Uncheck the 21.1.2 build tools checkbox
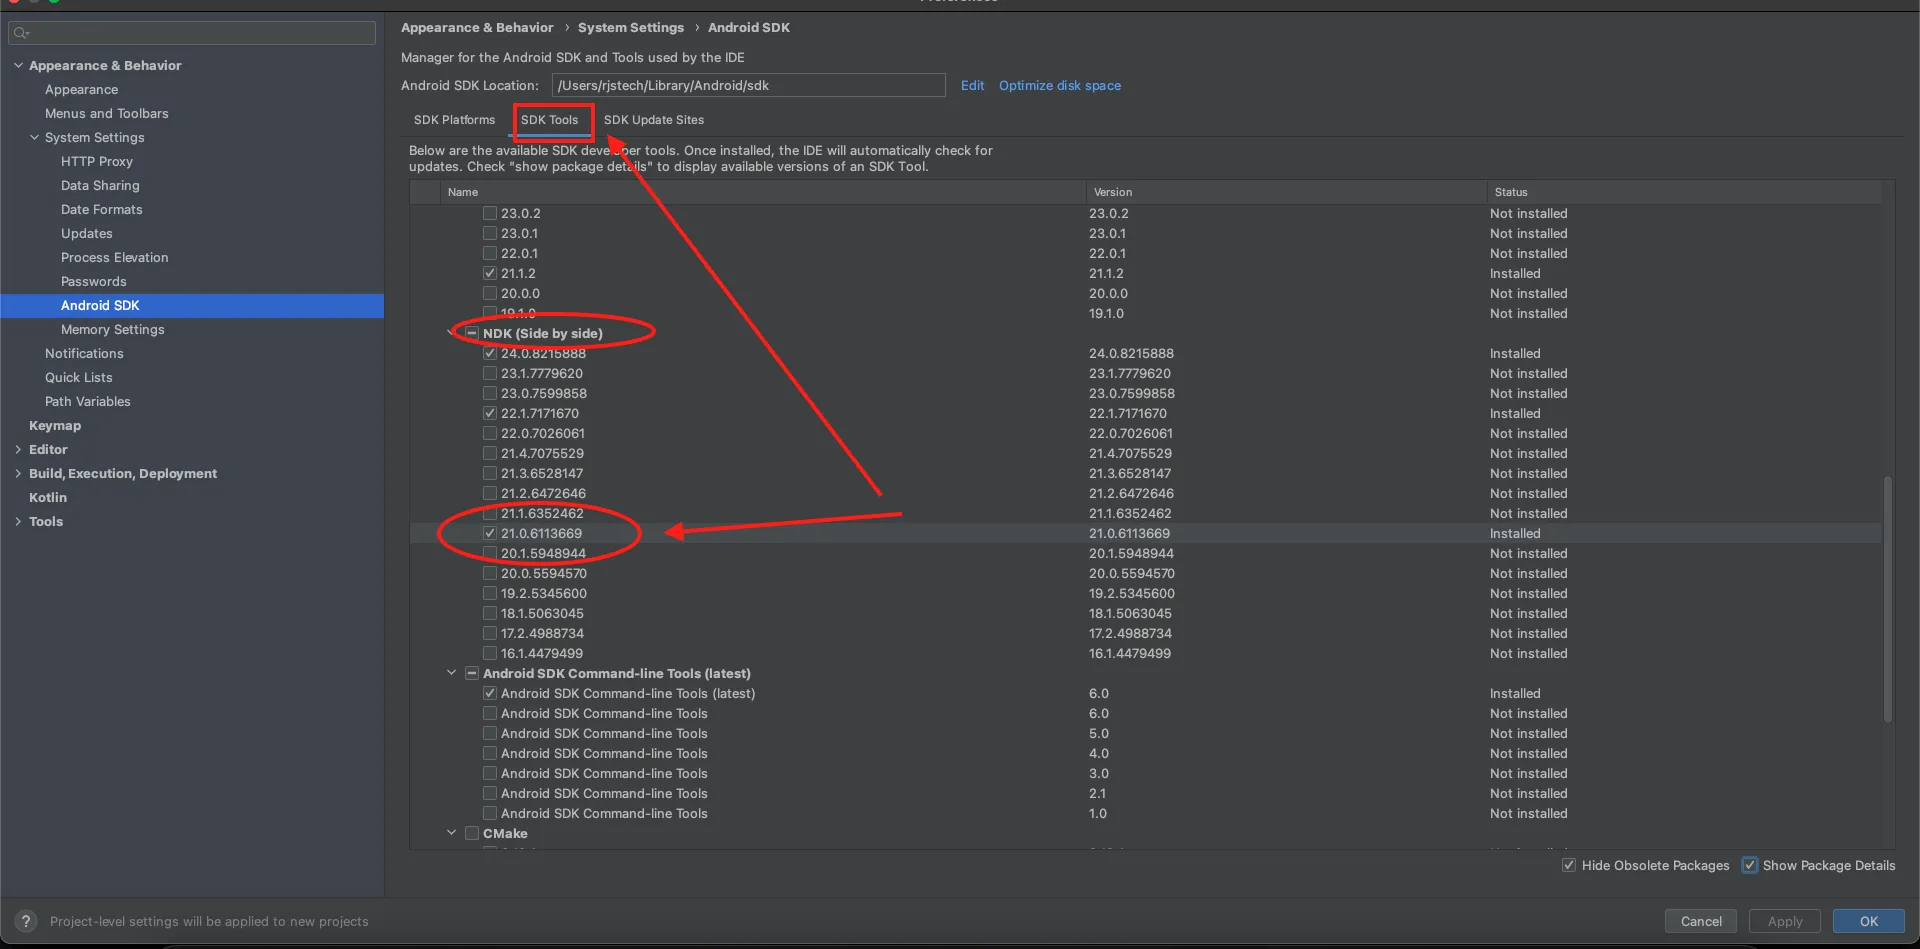The width and height of the screenshot is (1920, 949). click(x=490, y=273)
